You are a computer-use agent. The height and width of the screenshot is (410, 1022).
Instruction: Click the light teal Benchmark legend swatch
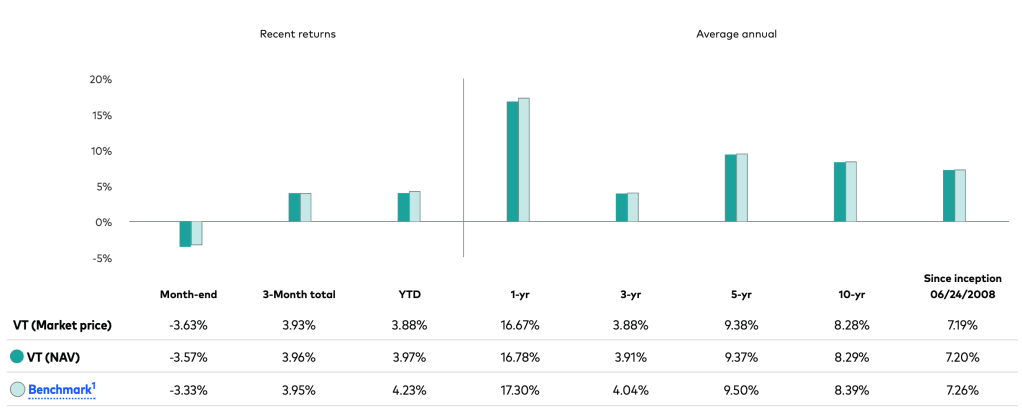click(x=17, y=391)
